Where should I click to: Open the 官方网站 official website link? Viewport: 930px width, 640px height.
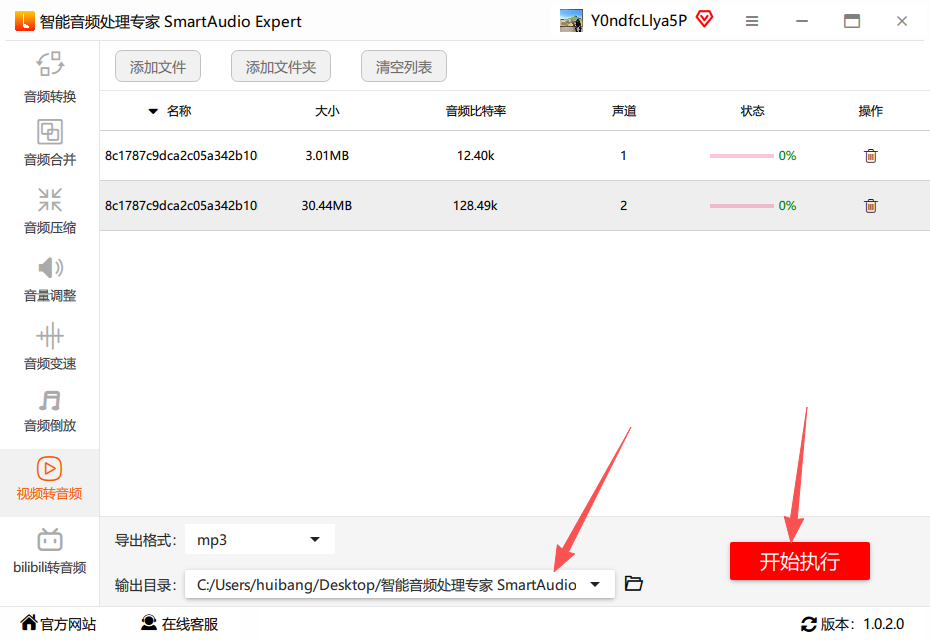coord(59,624)
